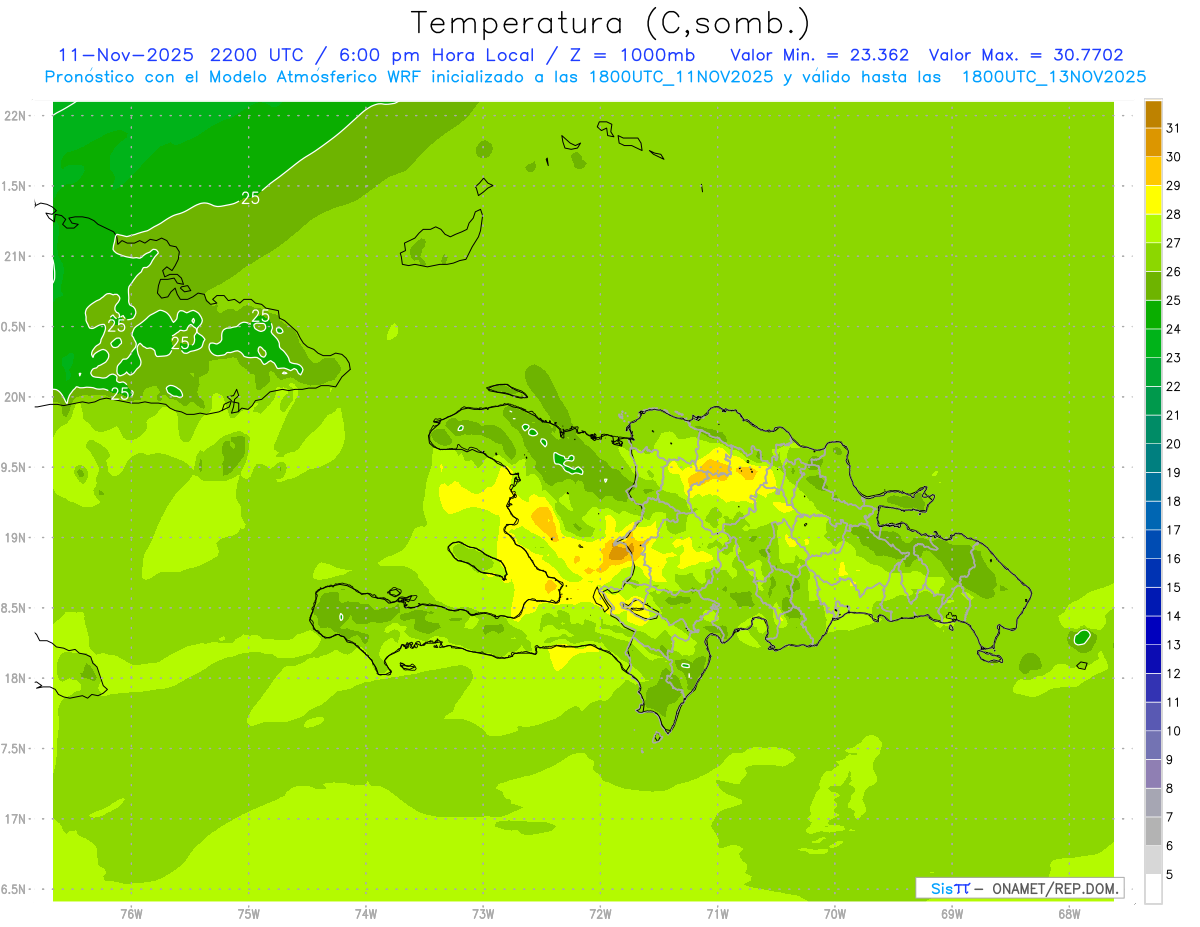Click the '1800UTC_13NOV2025' valid-until text
The width and height of the screenshot is (1200, 927).
(x=1053, y=76)
